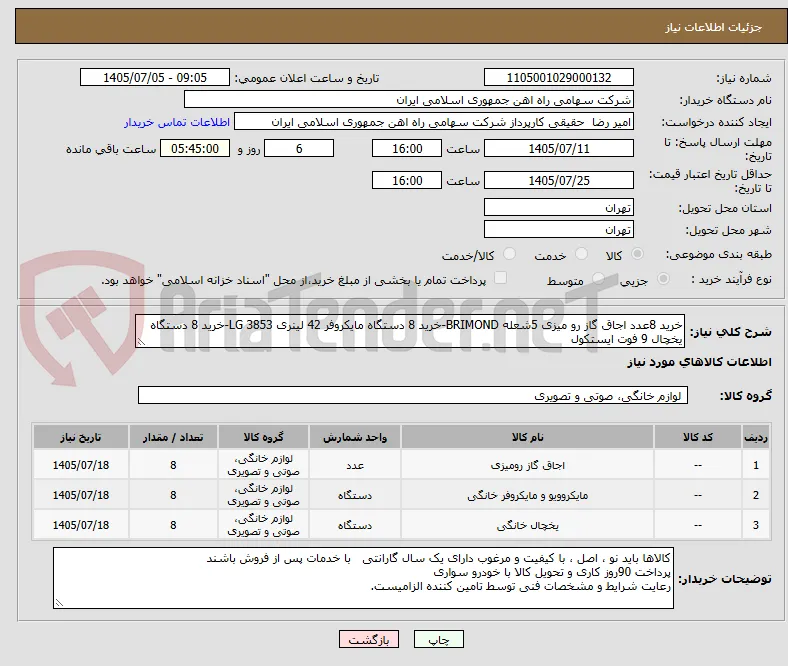788x666 pixels.
Task: Open the اطلاعات تماس خریدار link
Action: [x=177, y=122]
